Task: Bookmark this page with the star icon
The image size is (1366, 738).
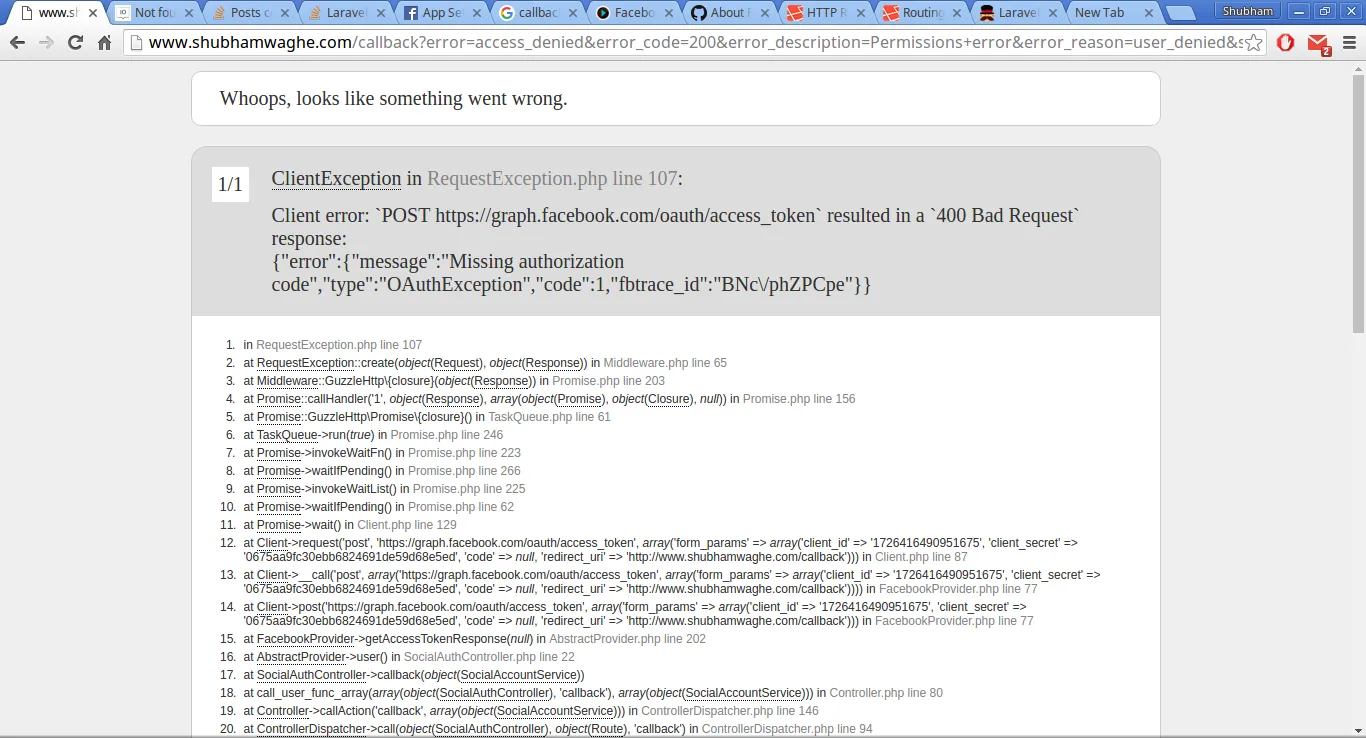Action: pyautogui.click(x=1256, y=43)
